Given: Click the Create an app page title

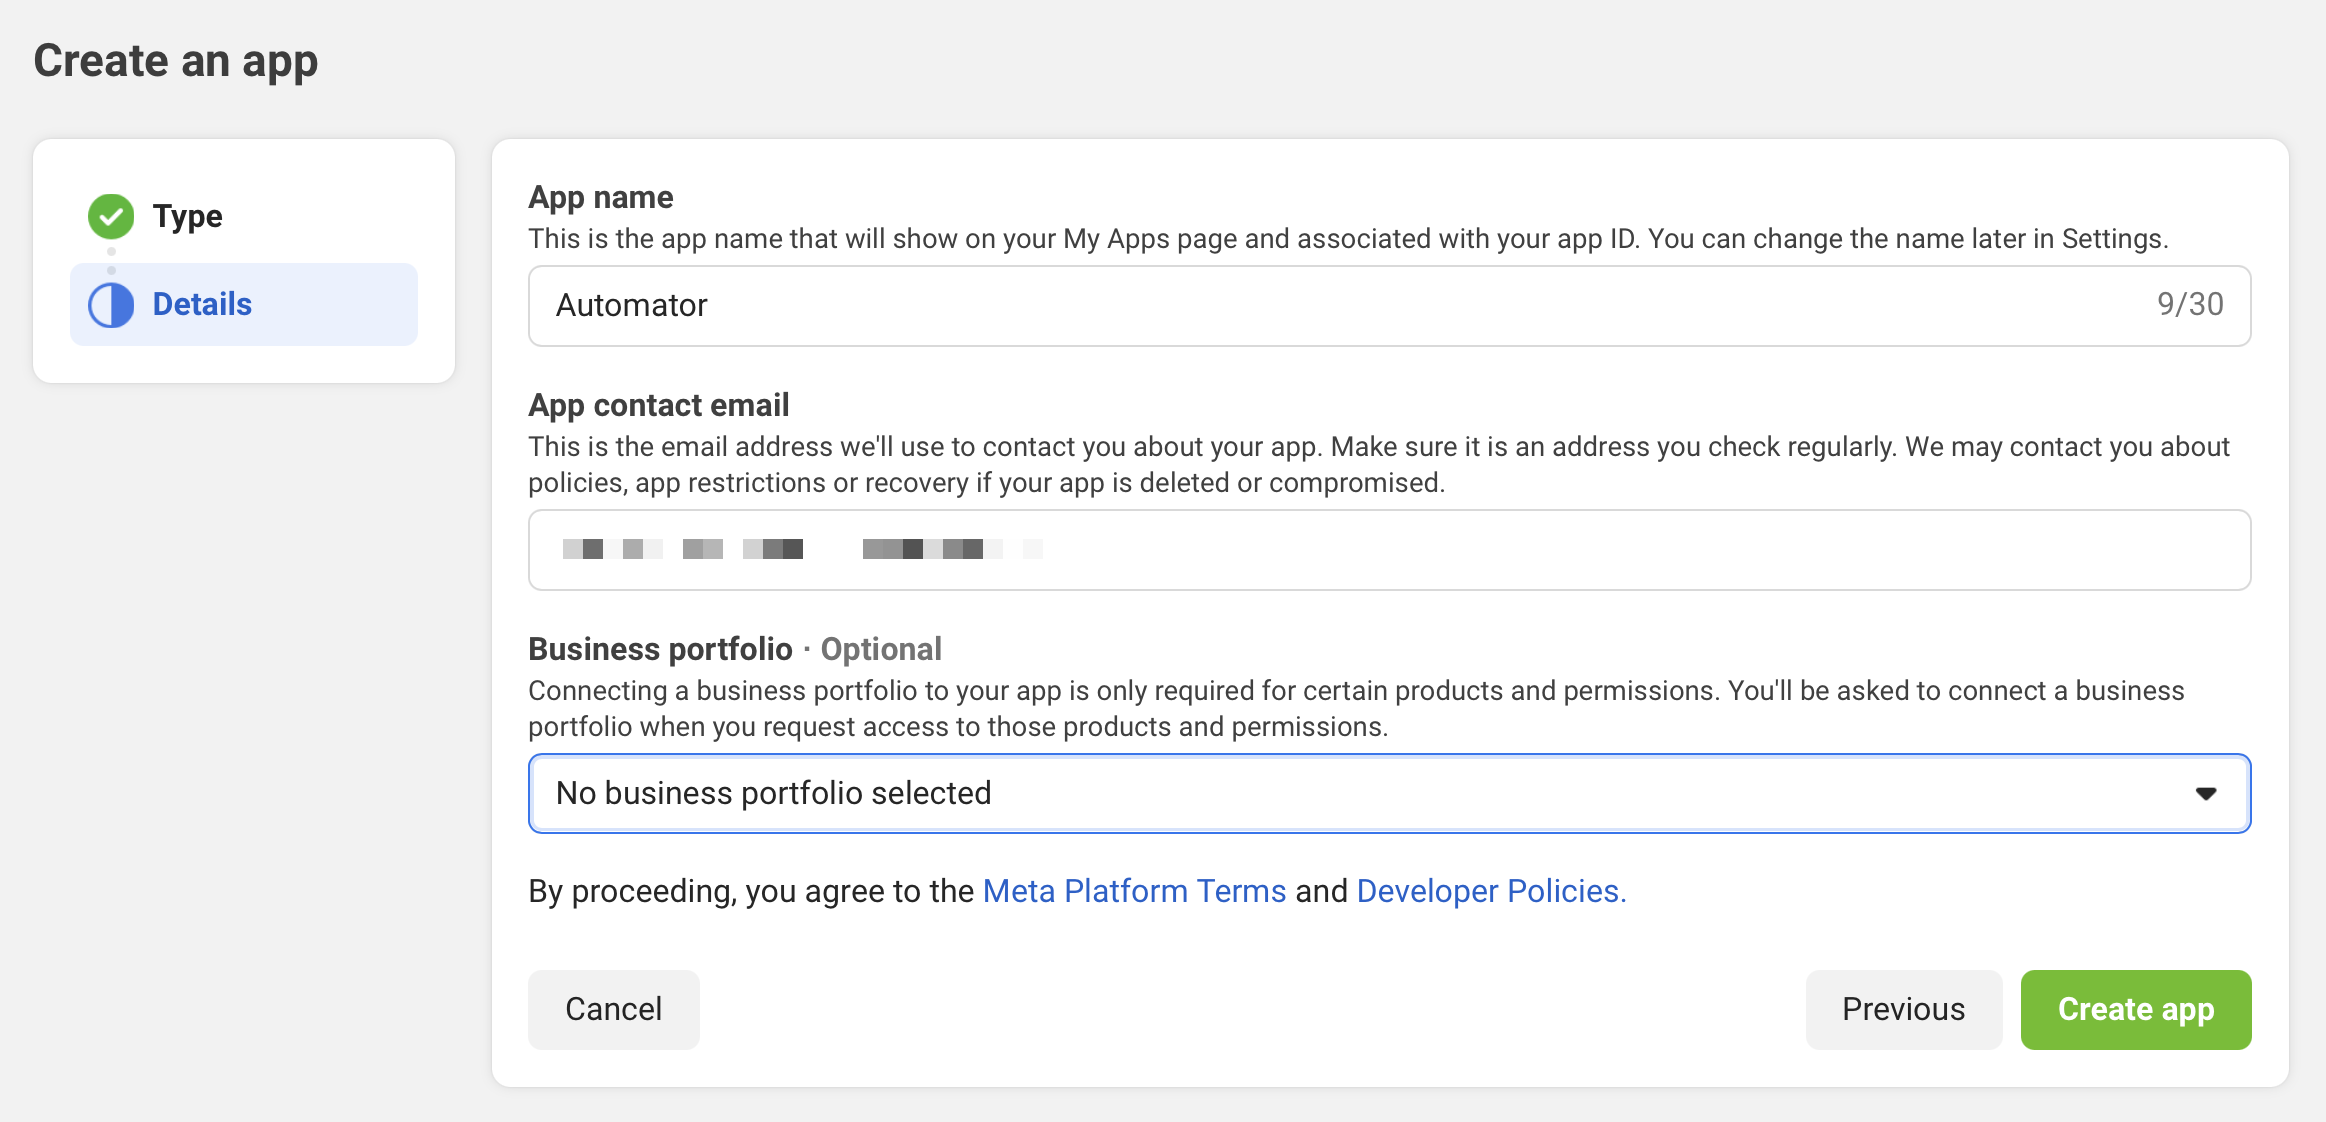Looking at the screenshot, I should pos(176,61).
